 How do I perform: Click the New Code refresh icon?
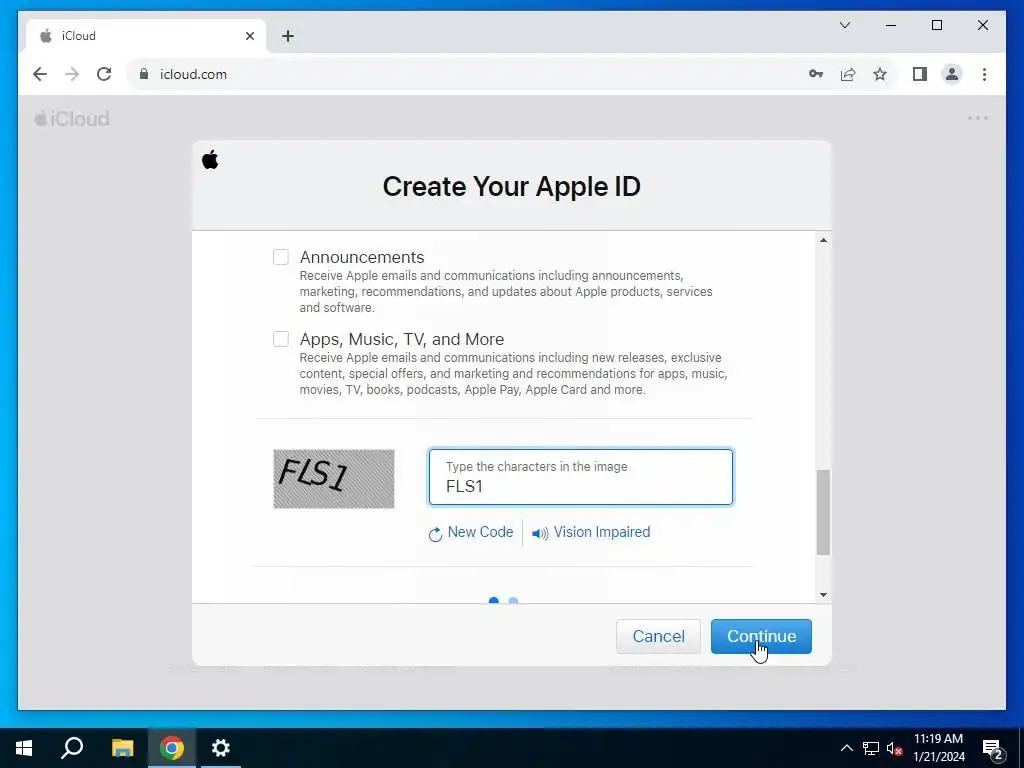tap(435, 534)
